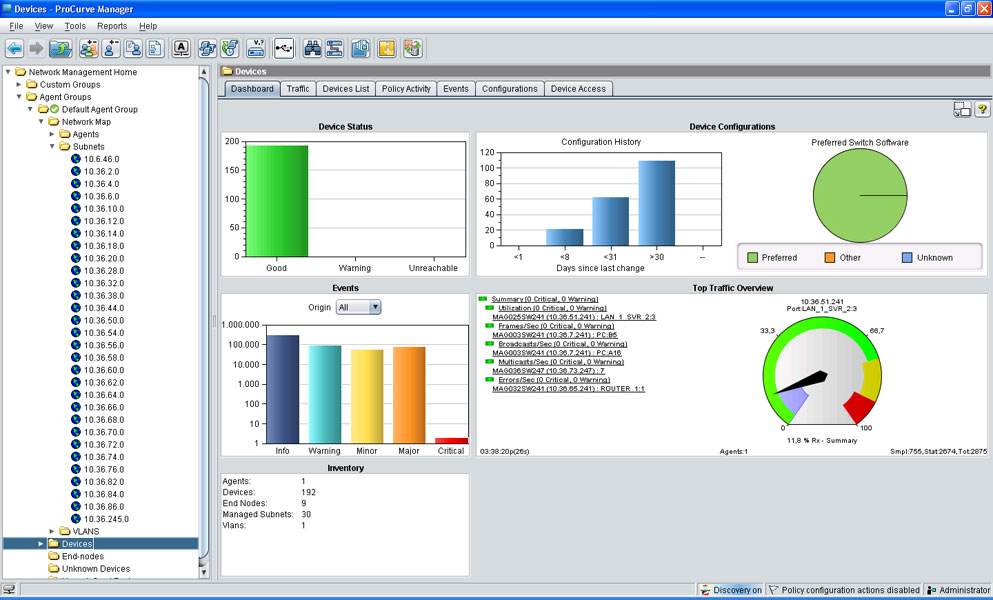The image size is (993, 600).
Task: Click the stacked-switches toolbar icon beside binoculars
Action: [334, 48]
